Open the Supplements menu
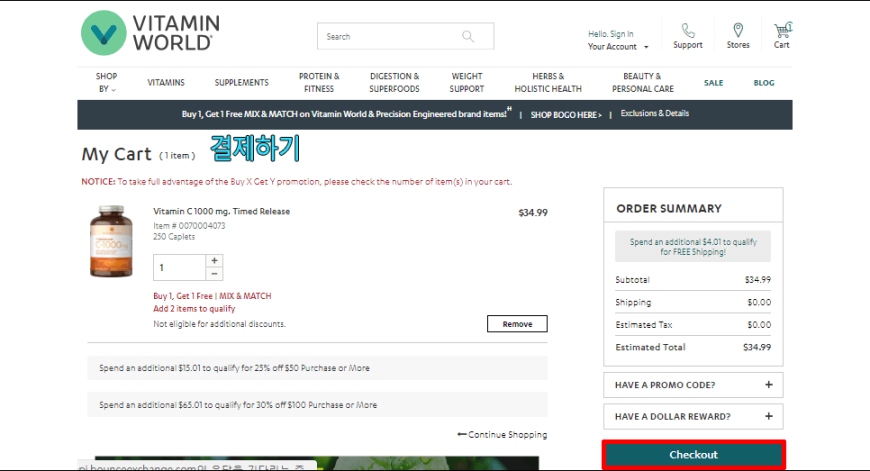The width and height of the screenshot is (870, 471). pos(241,83)
